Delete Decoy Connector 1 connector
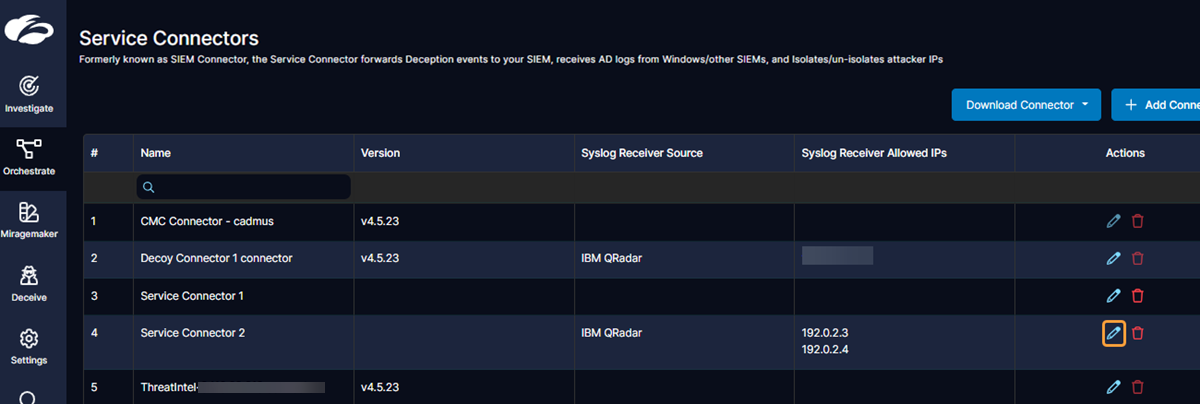Image resolution: width=1200 pixels, height=404 pixels. [1137, 258]
